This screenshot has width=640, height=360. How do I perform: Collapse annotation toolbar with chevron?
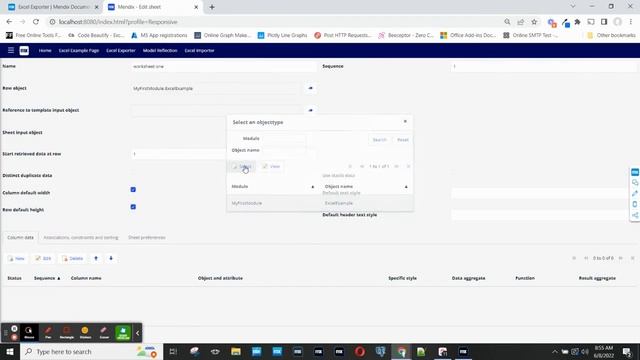tap(138, 333)
